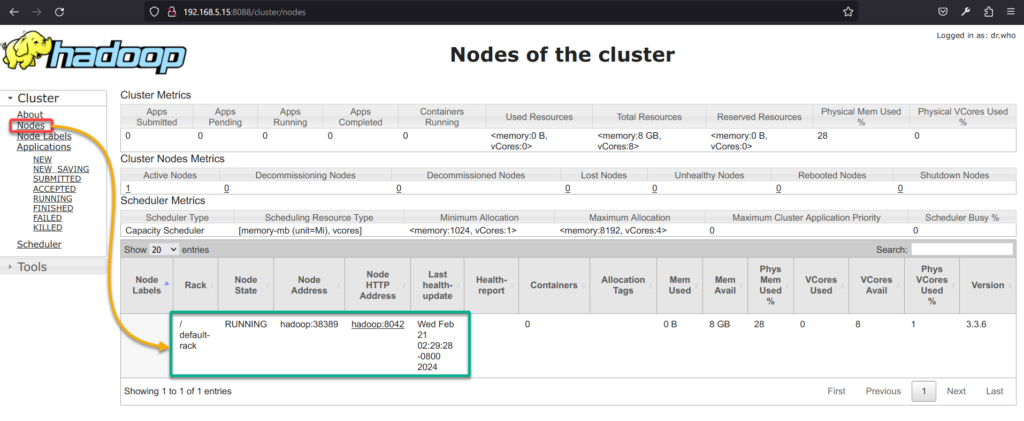This screenshot has width=1024, height=421.
Task: Sort the table by Node State column
Action: 245,284
